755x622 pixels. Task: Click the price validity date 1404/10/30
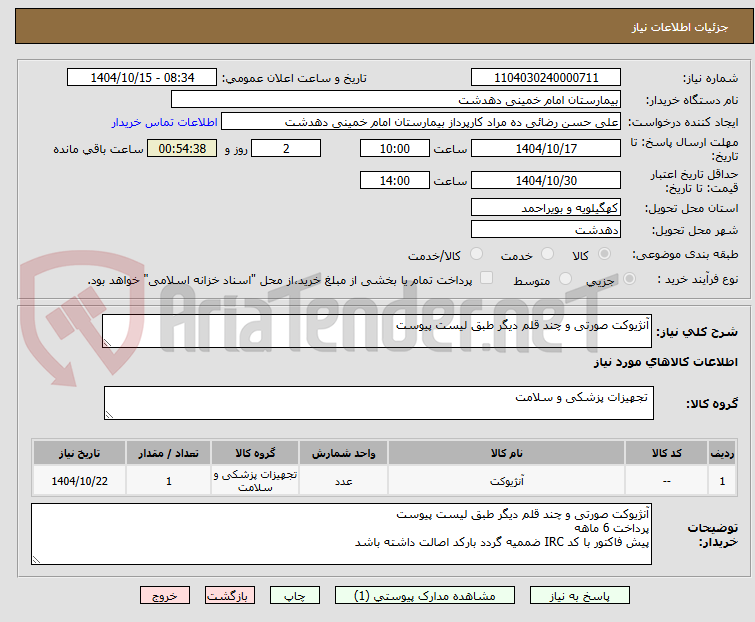click(x=546, y=181)
